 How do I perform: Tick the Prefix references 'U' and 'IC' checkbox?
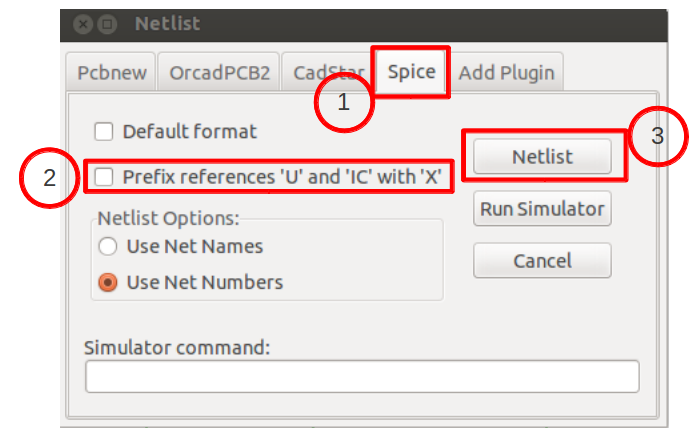(x=103, y=177)
